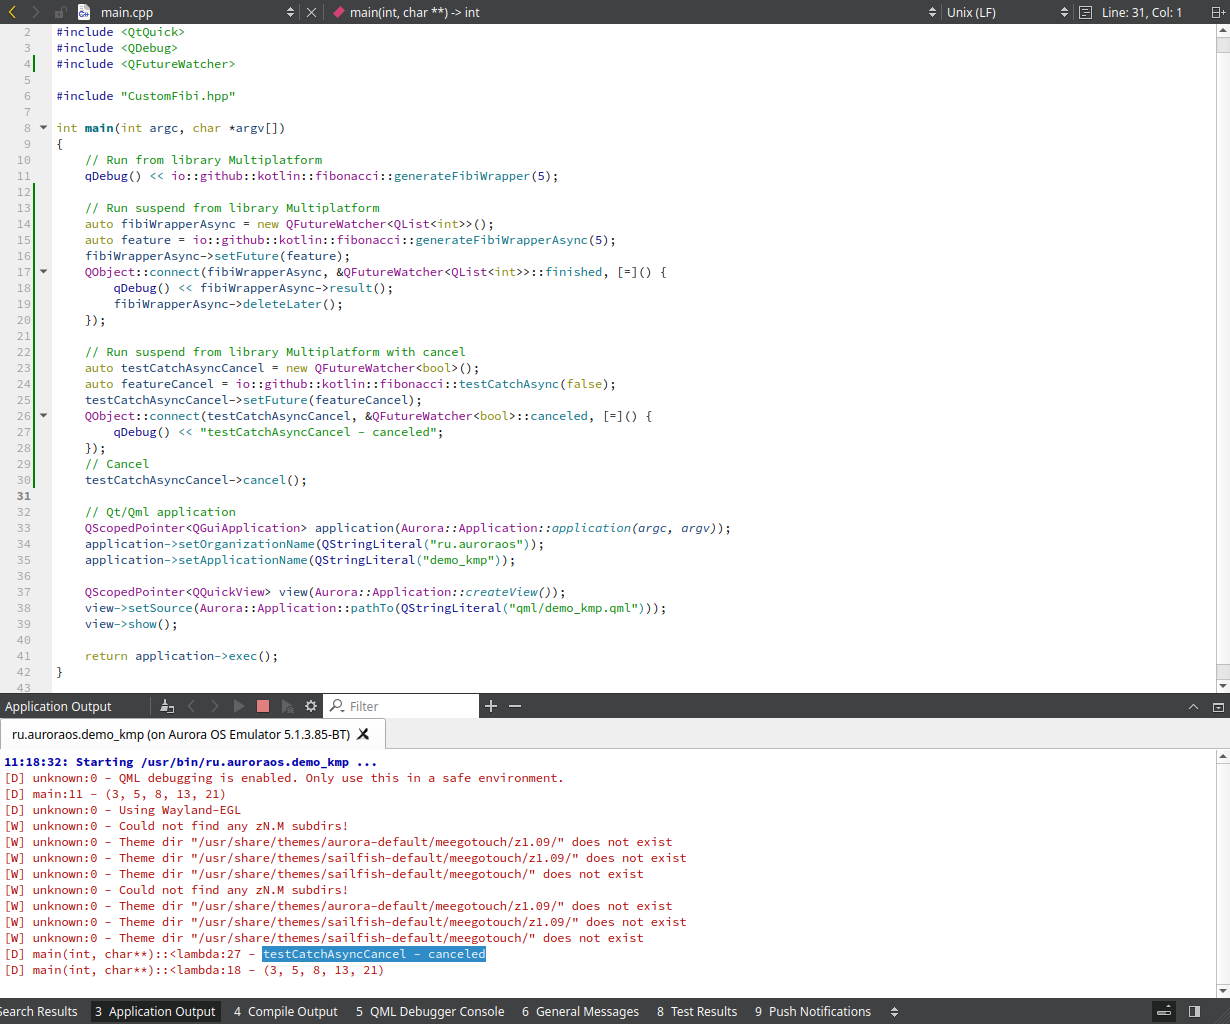The height and width of the screenshot is (1024, 1230).
Task: Open Application Output settings gear
Action: 311,706
